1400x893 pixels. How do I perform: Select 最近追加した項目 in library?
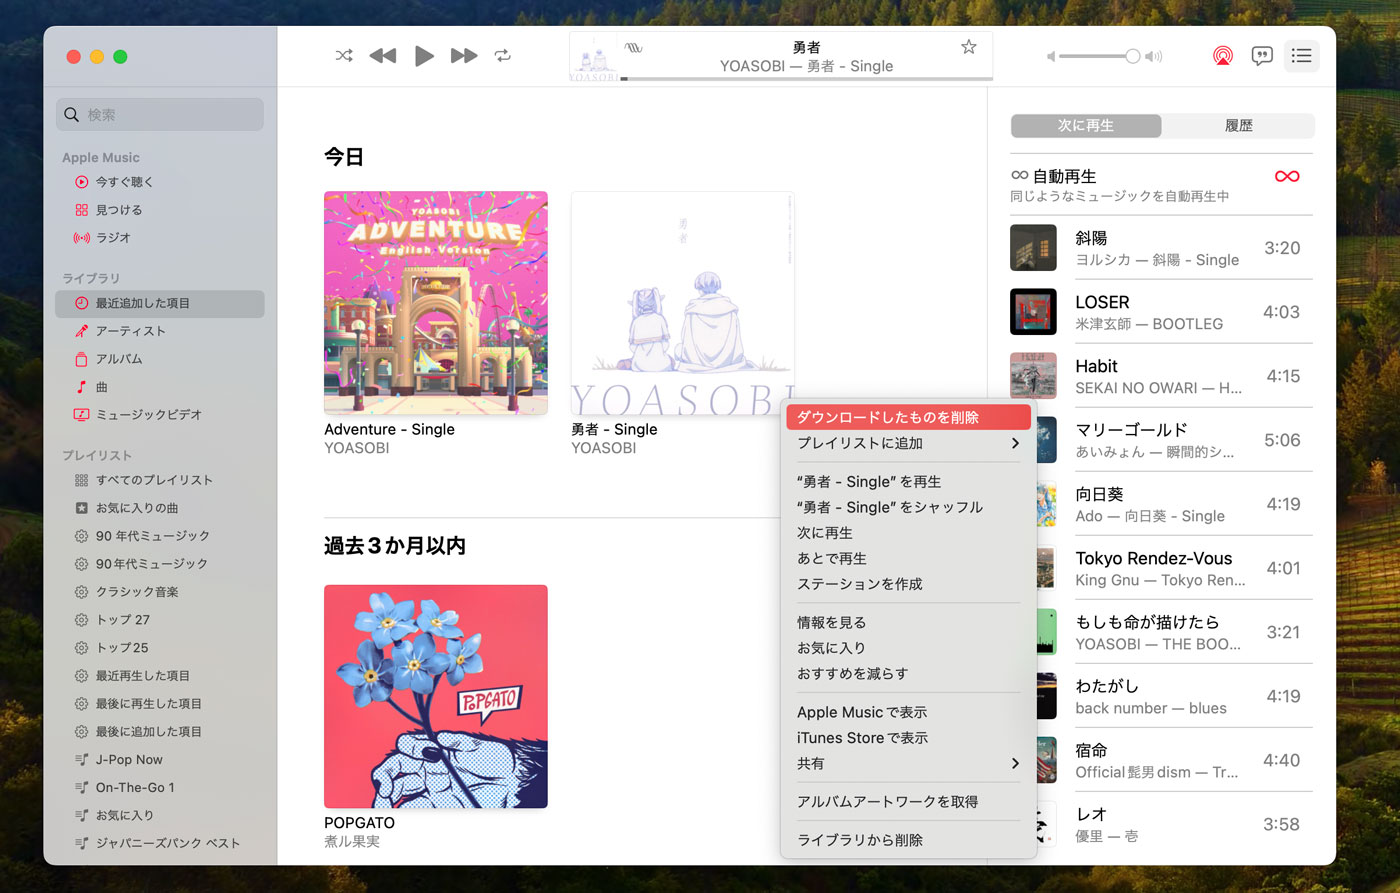[x=160, y=303]
